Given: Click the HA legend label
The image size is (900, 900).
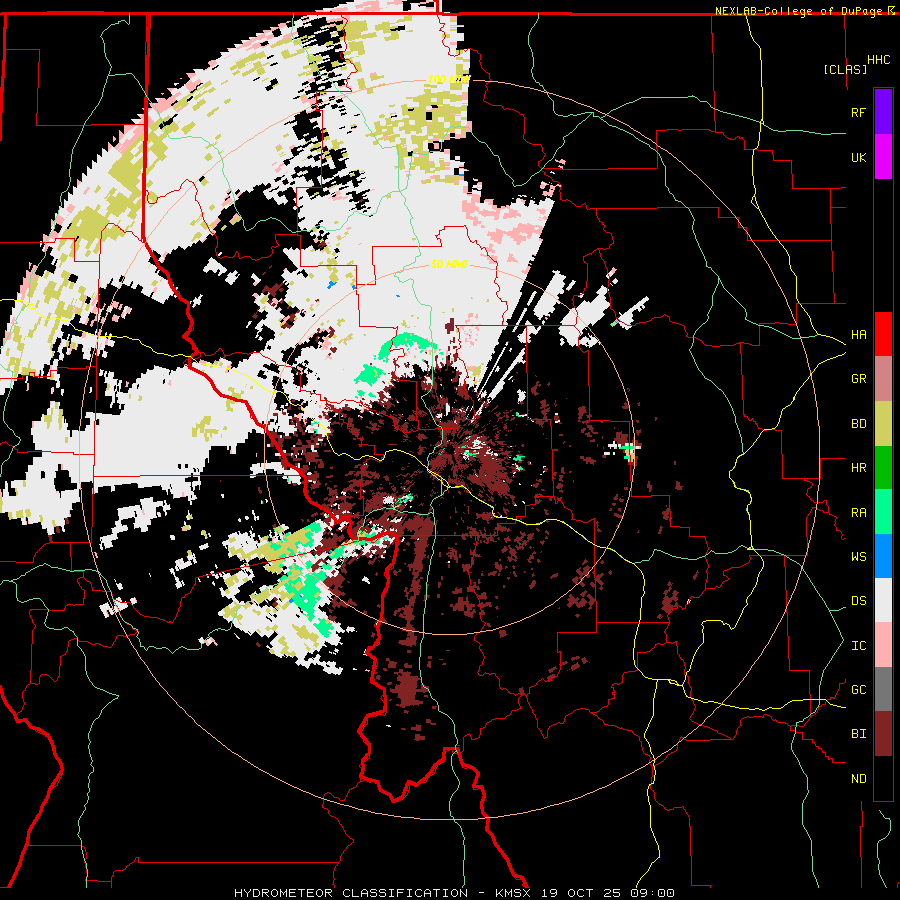Looking at the screenshot, I should (x=858, y=334).
